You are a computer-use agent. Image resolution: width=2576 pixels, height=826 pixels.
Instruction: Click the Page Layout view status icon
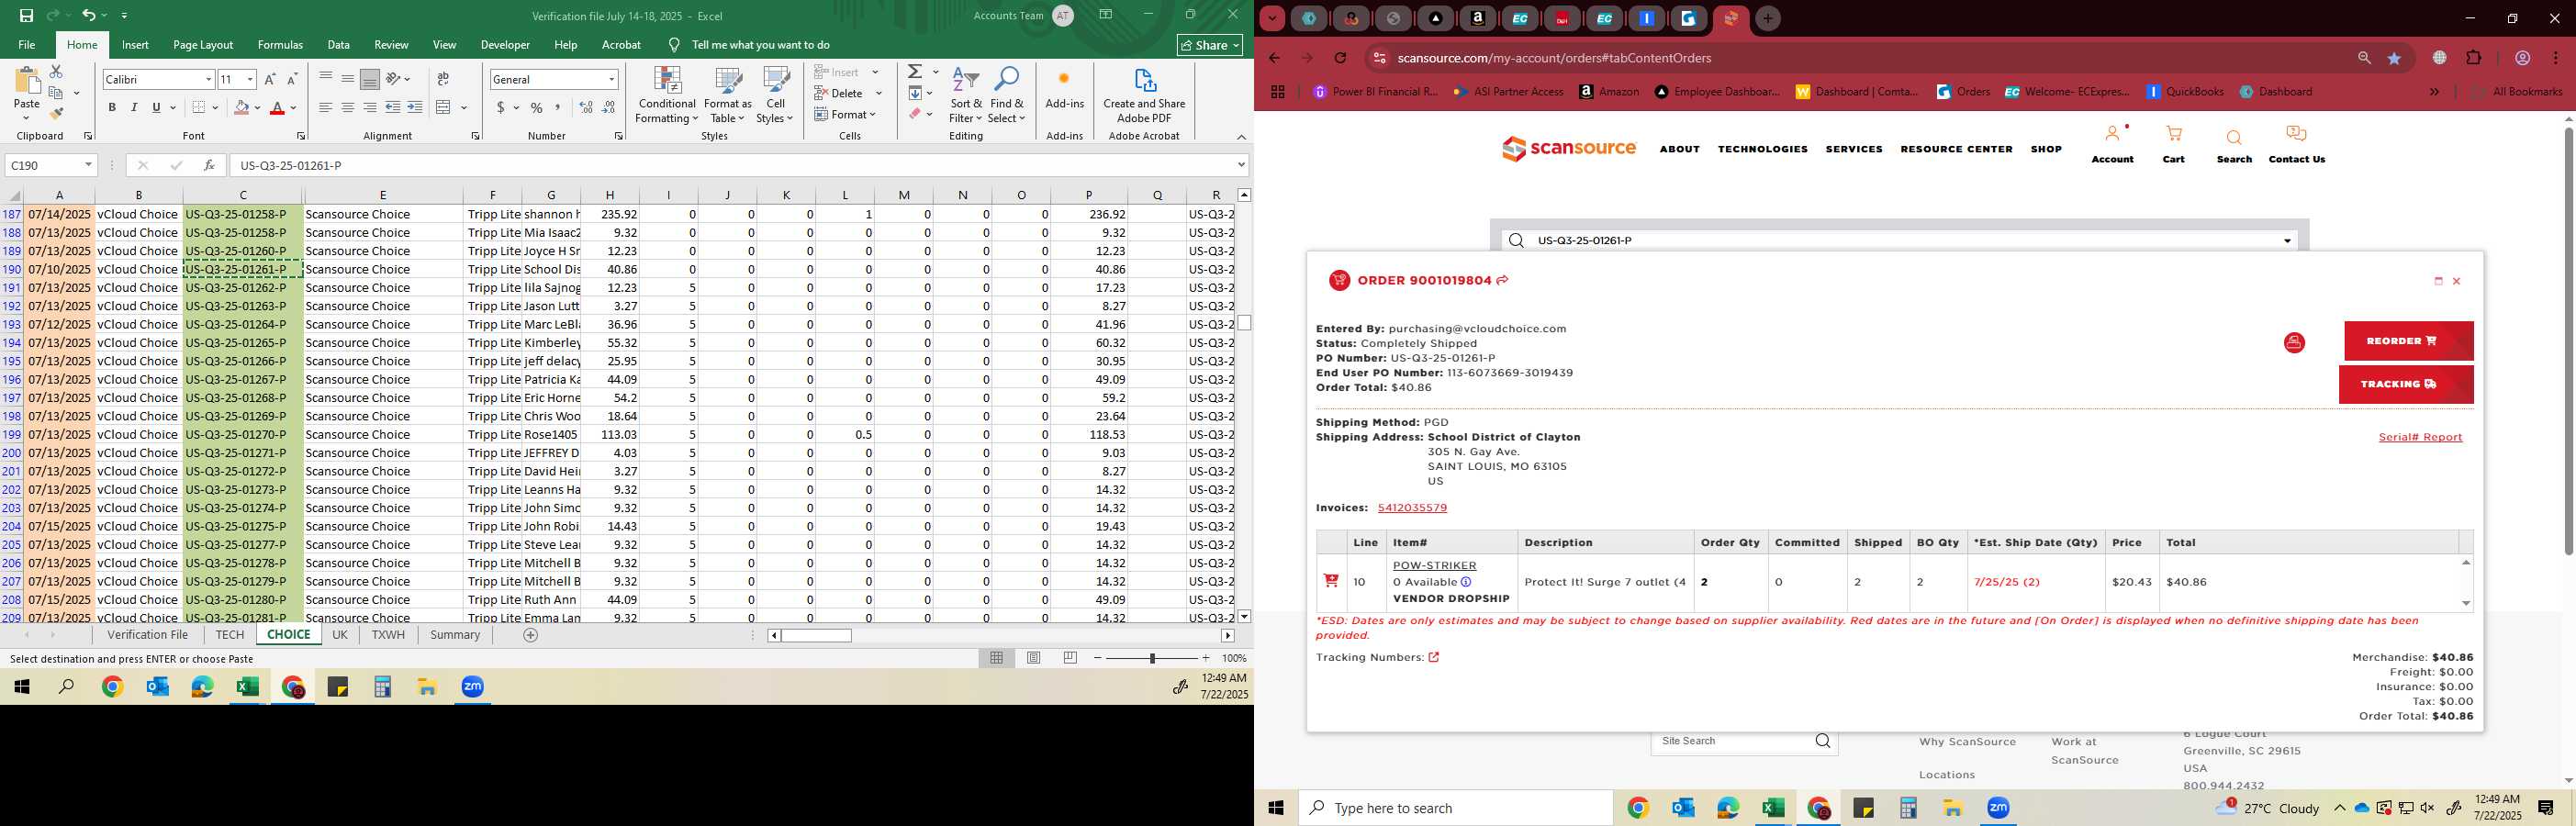click(x=1034, y=658)
